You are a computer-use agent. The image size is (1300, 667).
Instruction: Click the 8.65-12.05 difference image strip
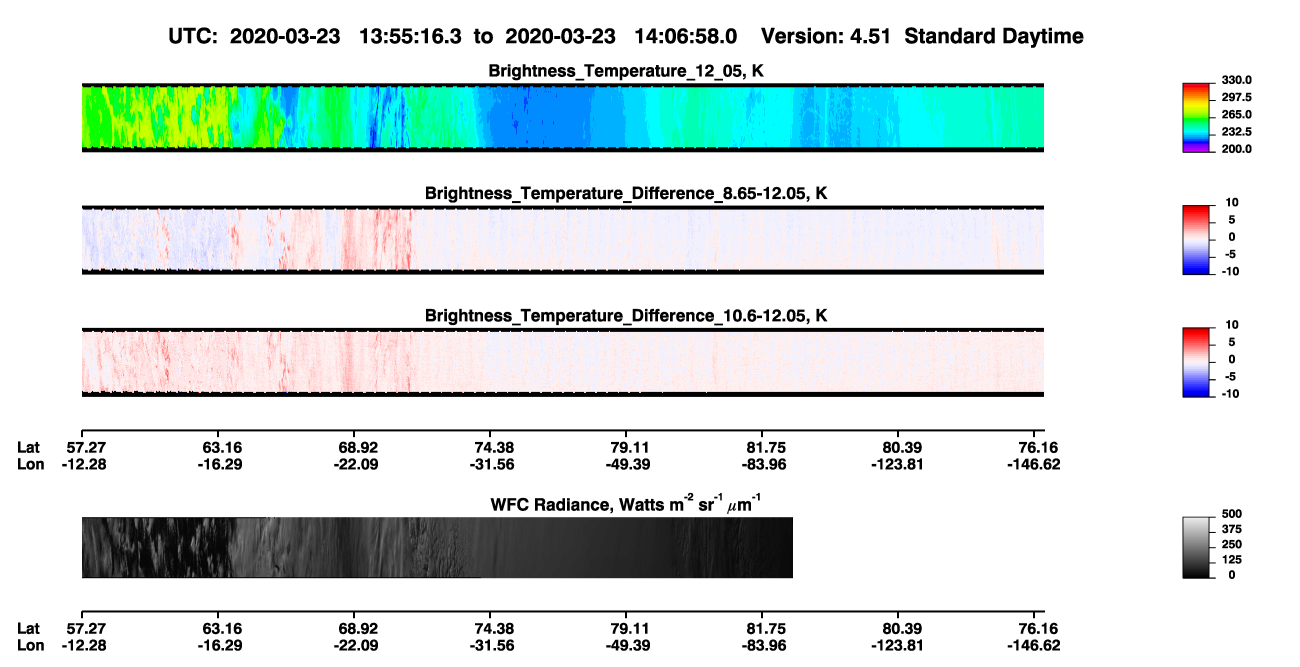coord(563,239)
